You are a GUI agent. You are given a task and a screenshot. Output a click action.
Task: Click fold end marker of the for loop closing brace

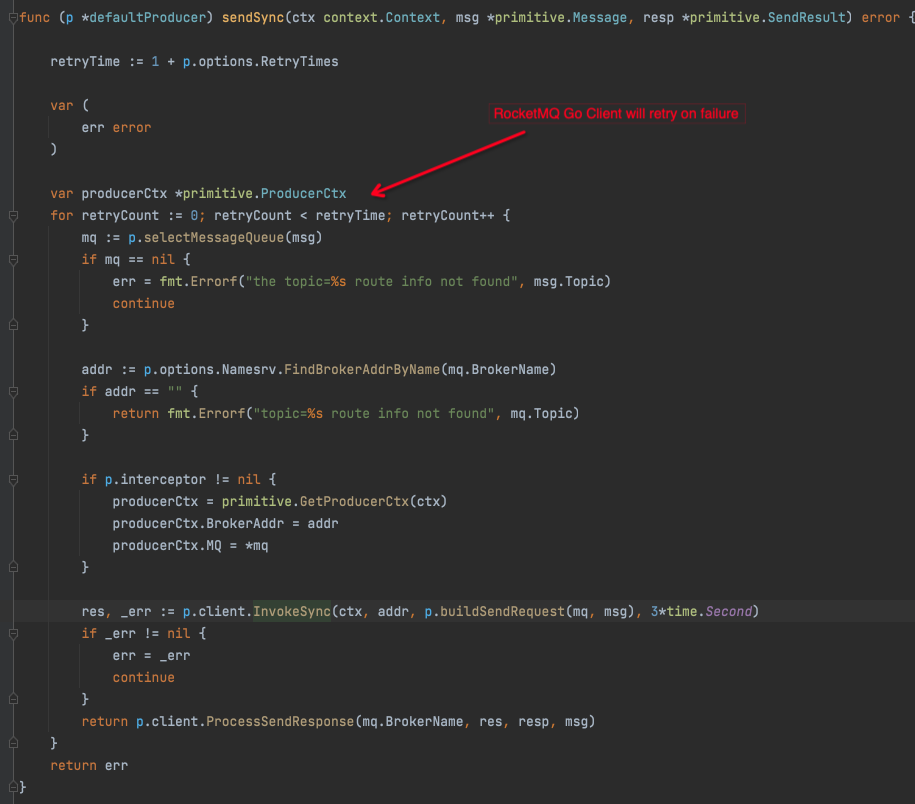coord(13,743)
